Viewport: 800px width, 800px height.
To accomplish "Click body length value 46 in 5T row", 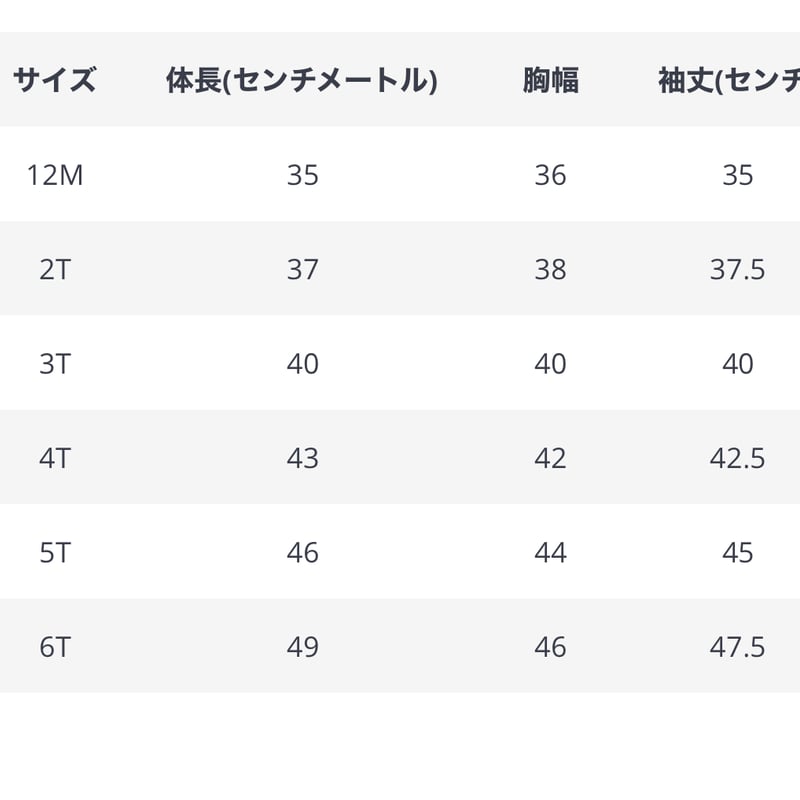I will tap(303, 553).
